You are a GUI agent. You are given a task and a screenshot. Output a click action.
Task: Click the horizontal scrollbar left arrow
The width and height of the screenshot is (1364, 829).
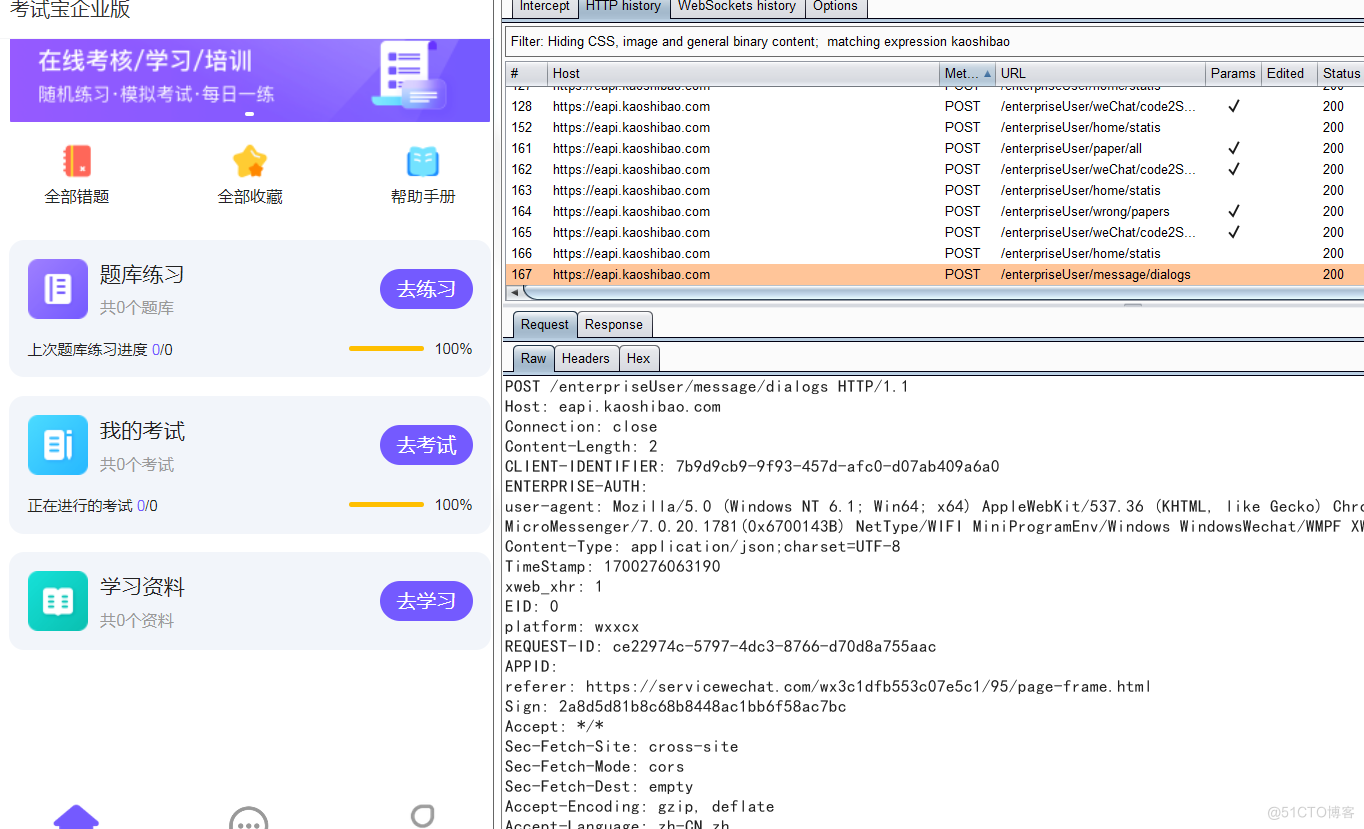[514, 292]
